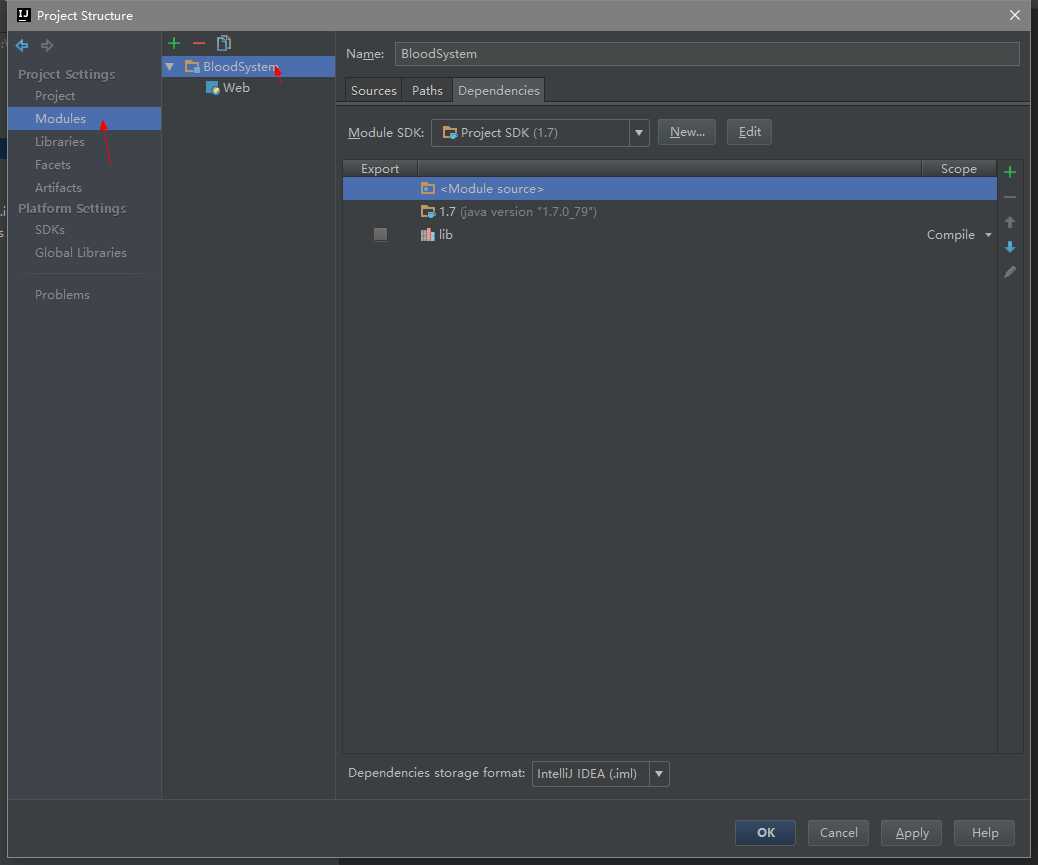Add a dependency with green plus
1038x865 pixels.
[1010, 172]
